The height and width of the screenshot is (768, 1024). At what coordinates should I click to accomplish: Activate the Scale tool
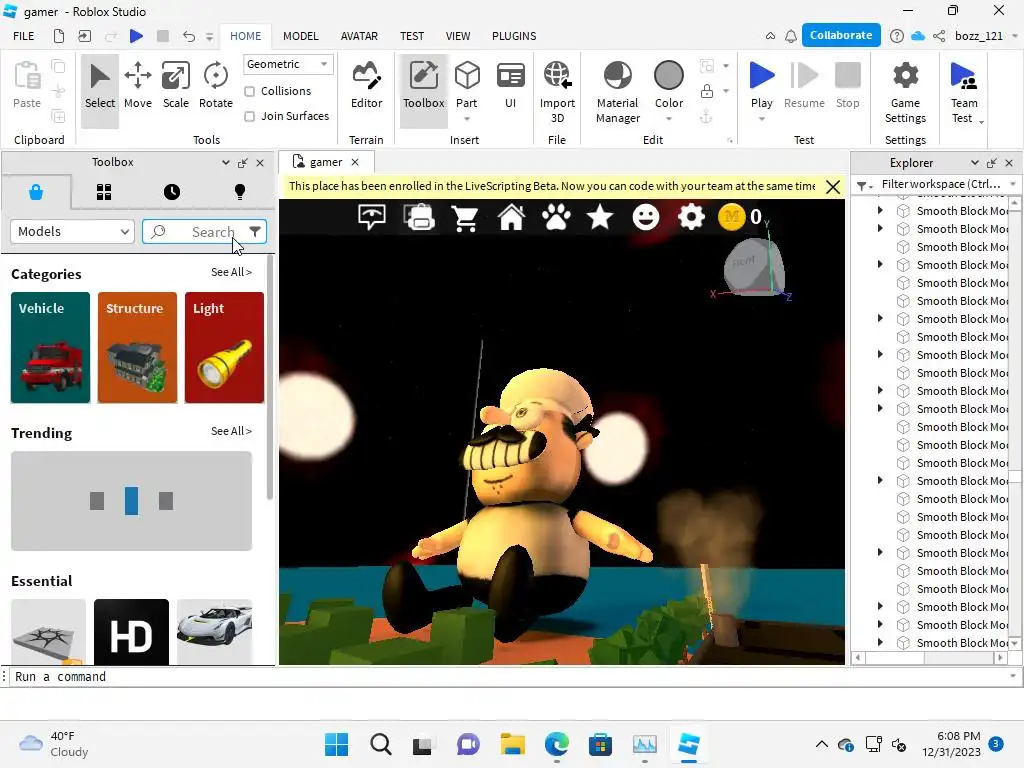pyautogui.click(x=176, y=86)
